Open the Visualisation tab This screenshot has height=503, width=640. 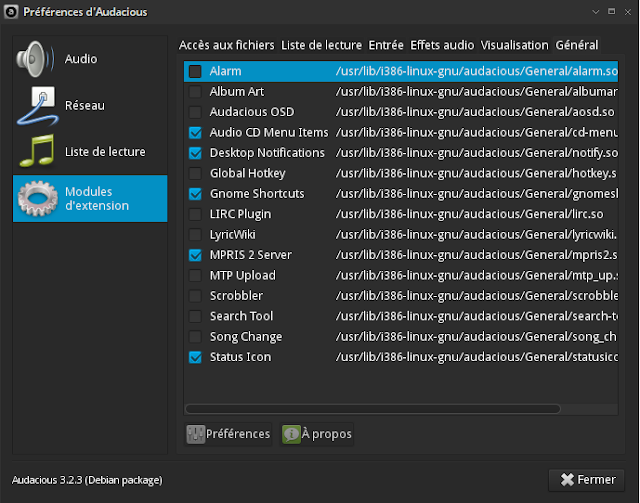(514, 45)
